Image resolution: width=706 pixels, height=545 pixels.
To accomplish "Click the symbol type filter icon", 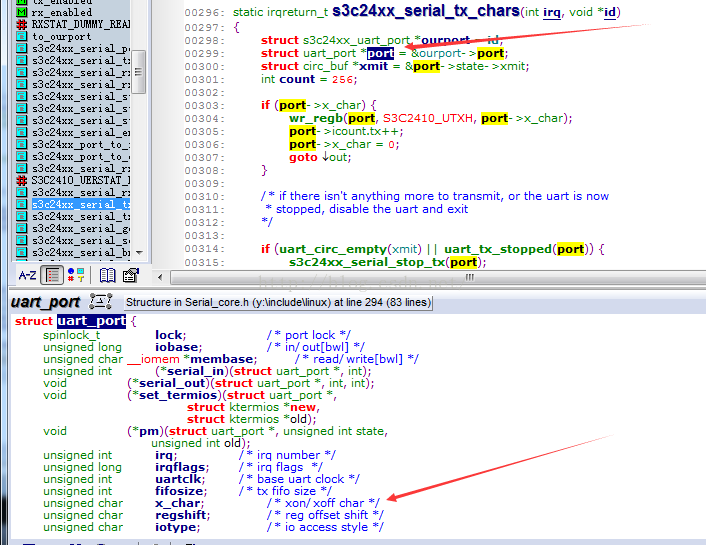I will (x=76, y=275).
